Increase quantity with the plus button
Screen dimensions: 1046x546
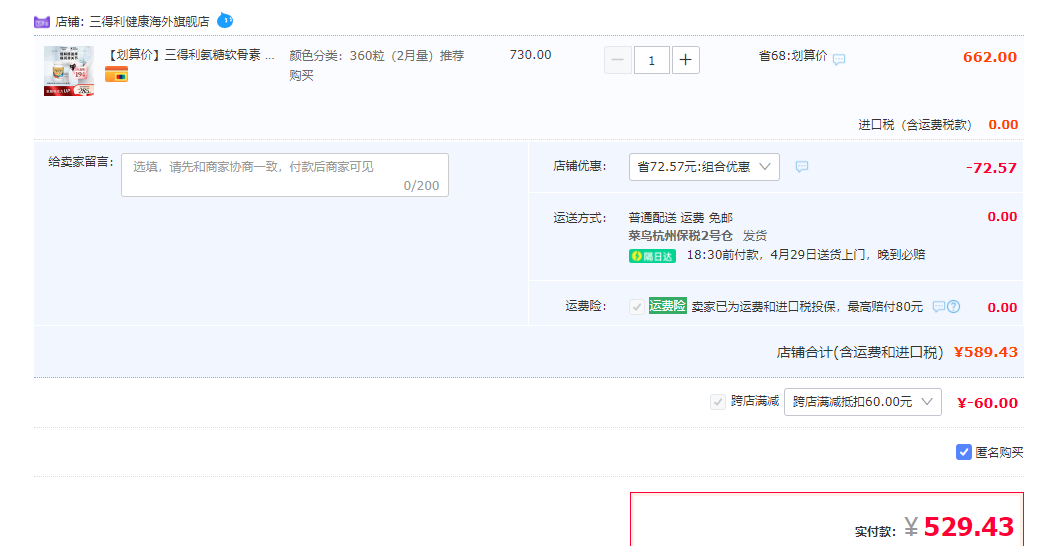(685, 60)
